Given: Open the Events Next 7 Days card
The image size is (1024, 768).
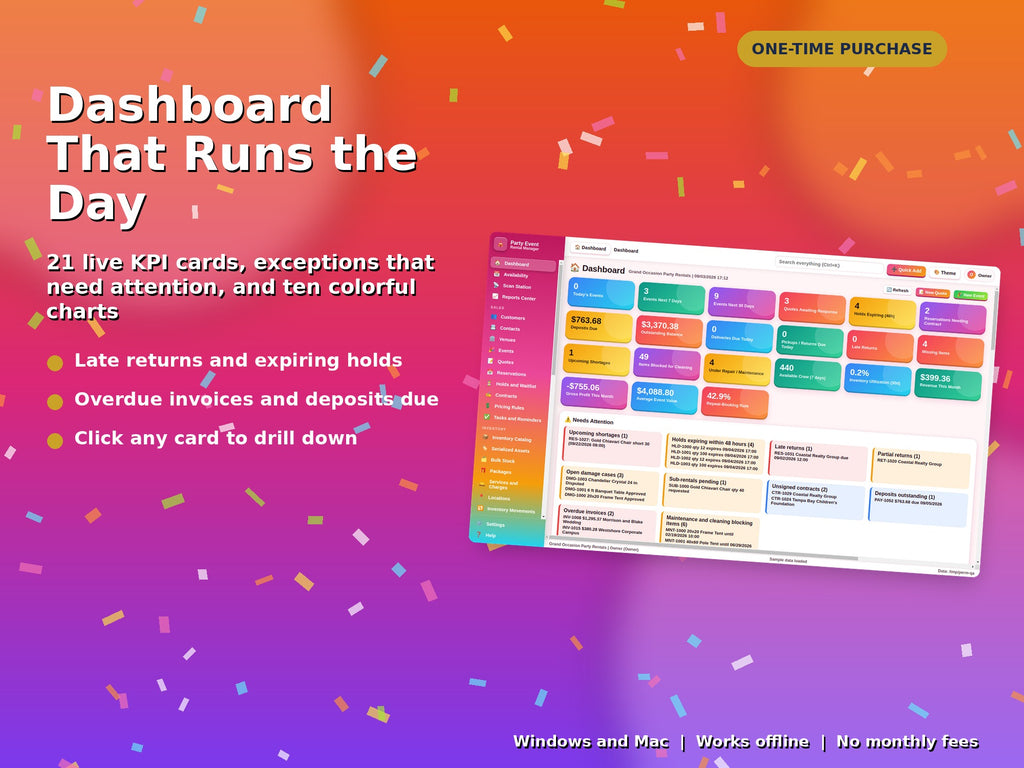Looking at the screenshot, I should [671, 298].
